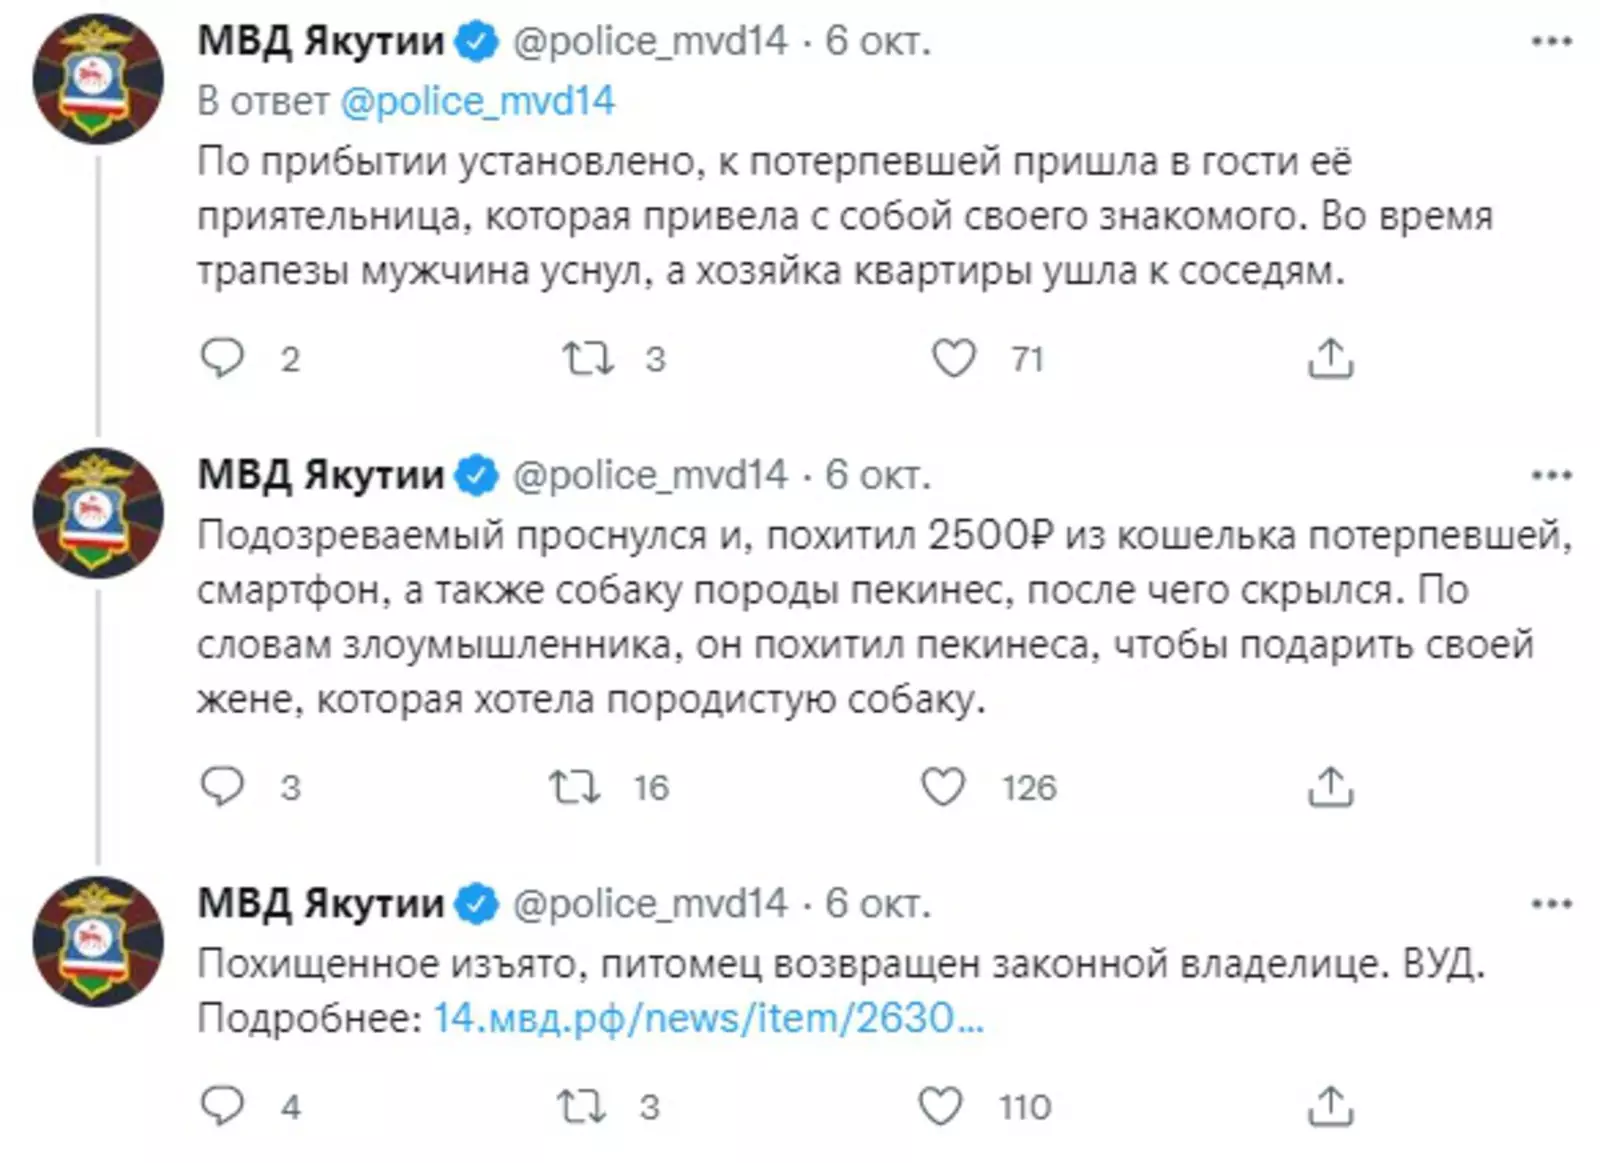Open the МВД Якутии avatar on first tweet

pyautogui.click(x=98, y=80)
